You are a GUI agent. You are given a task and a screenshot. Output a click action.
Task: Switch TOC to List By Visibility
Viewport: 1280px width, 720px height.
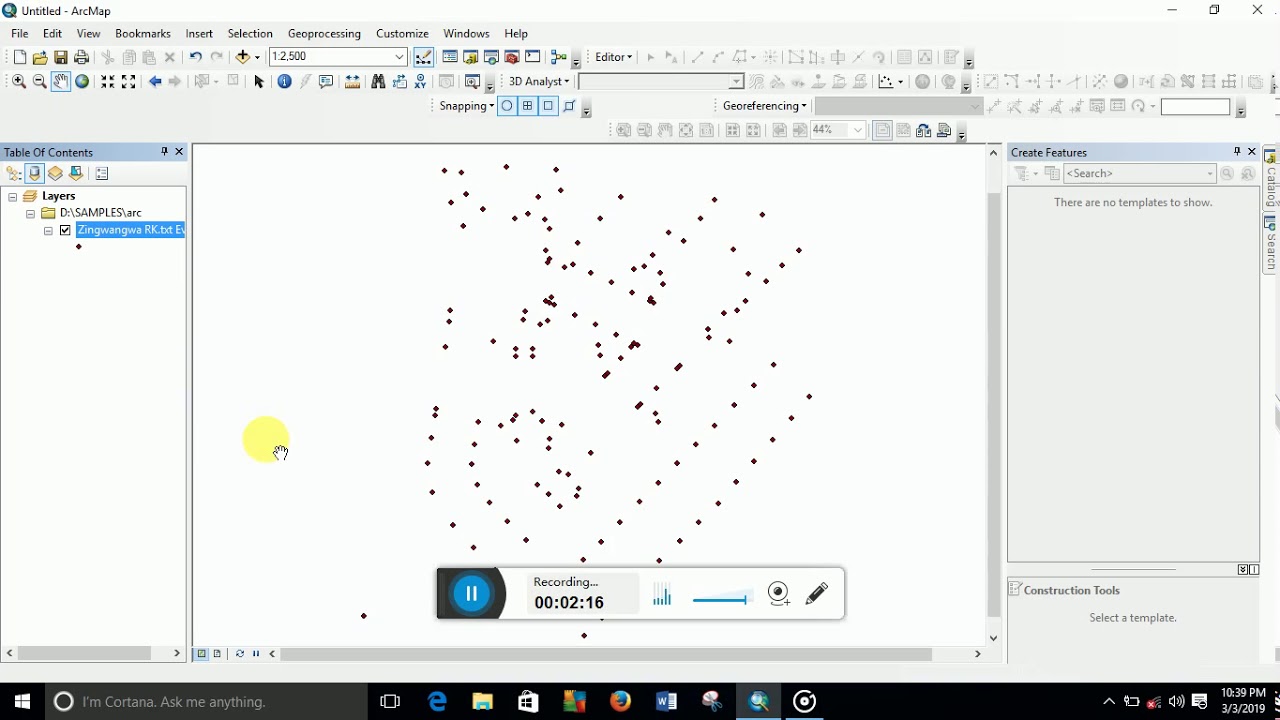pyautogui.click(x=55, y=174)
